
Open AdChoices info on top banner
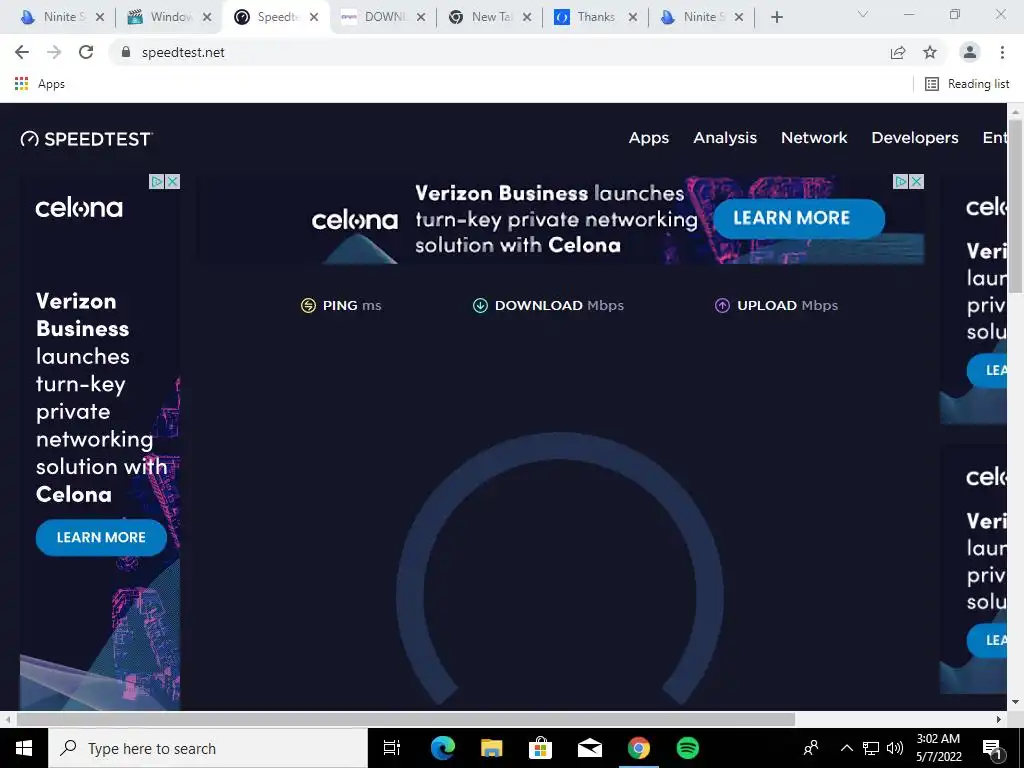901,182
